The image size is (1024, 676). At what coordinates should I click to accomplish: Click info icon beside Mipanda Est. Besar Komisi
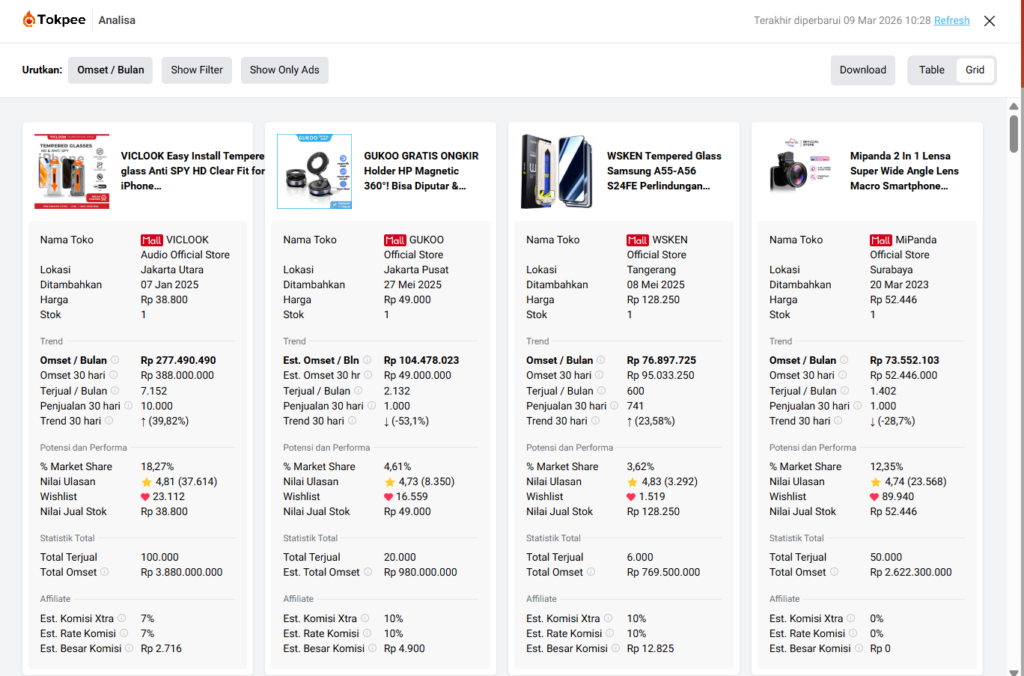tap(857, 648)
